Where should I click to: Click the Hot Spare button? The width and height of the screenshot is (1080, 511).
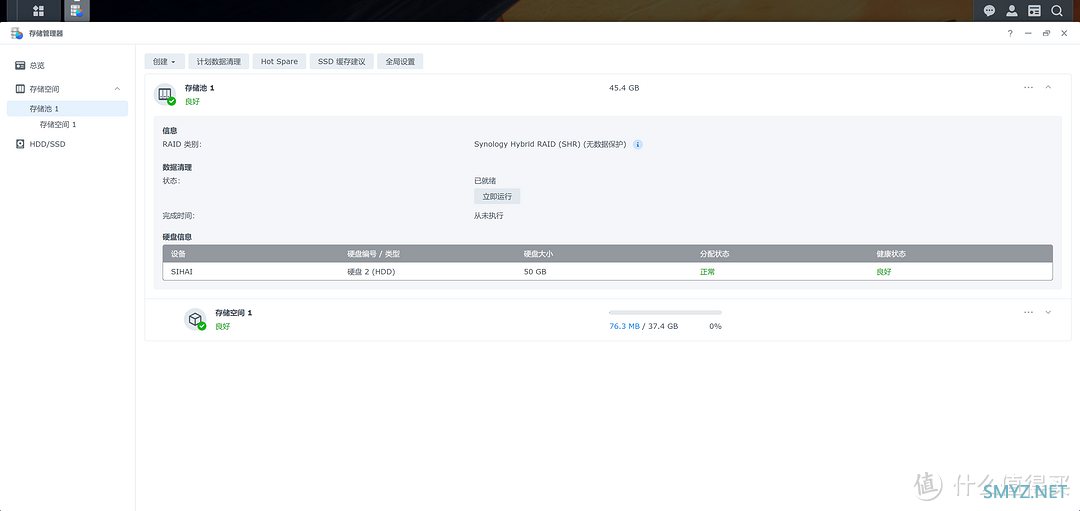click(279, 61)
